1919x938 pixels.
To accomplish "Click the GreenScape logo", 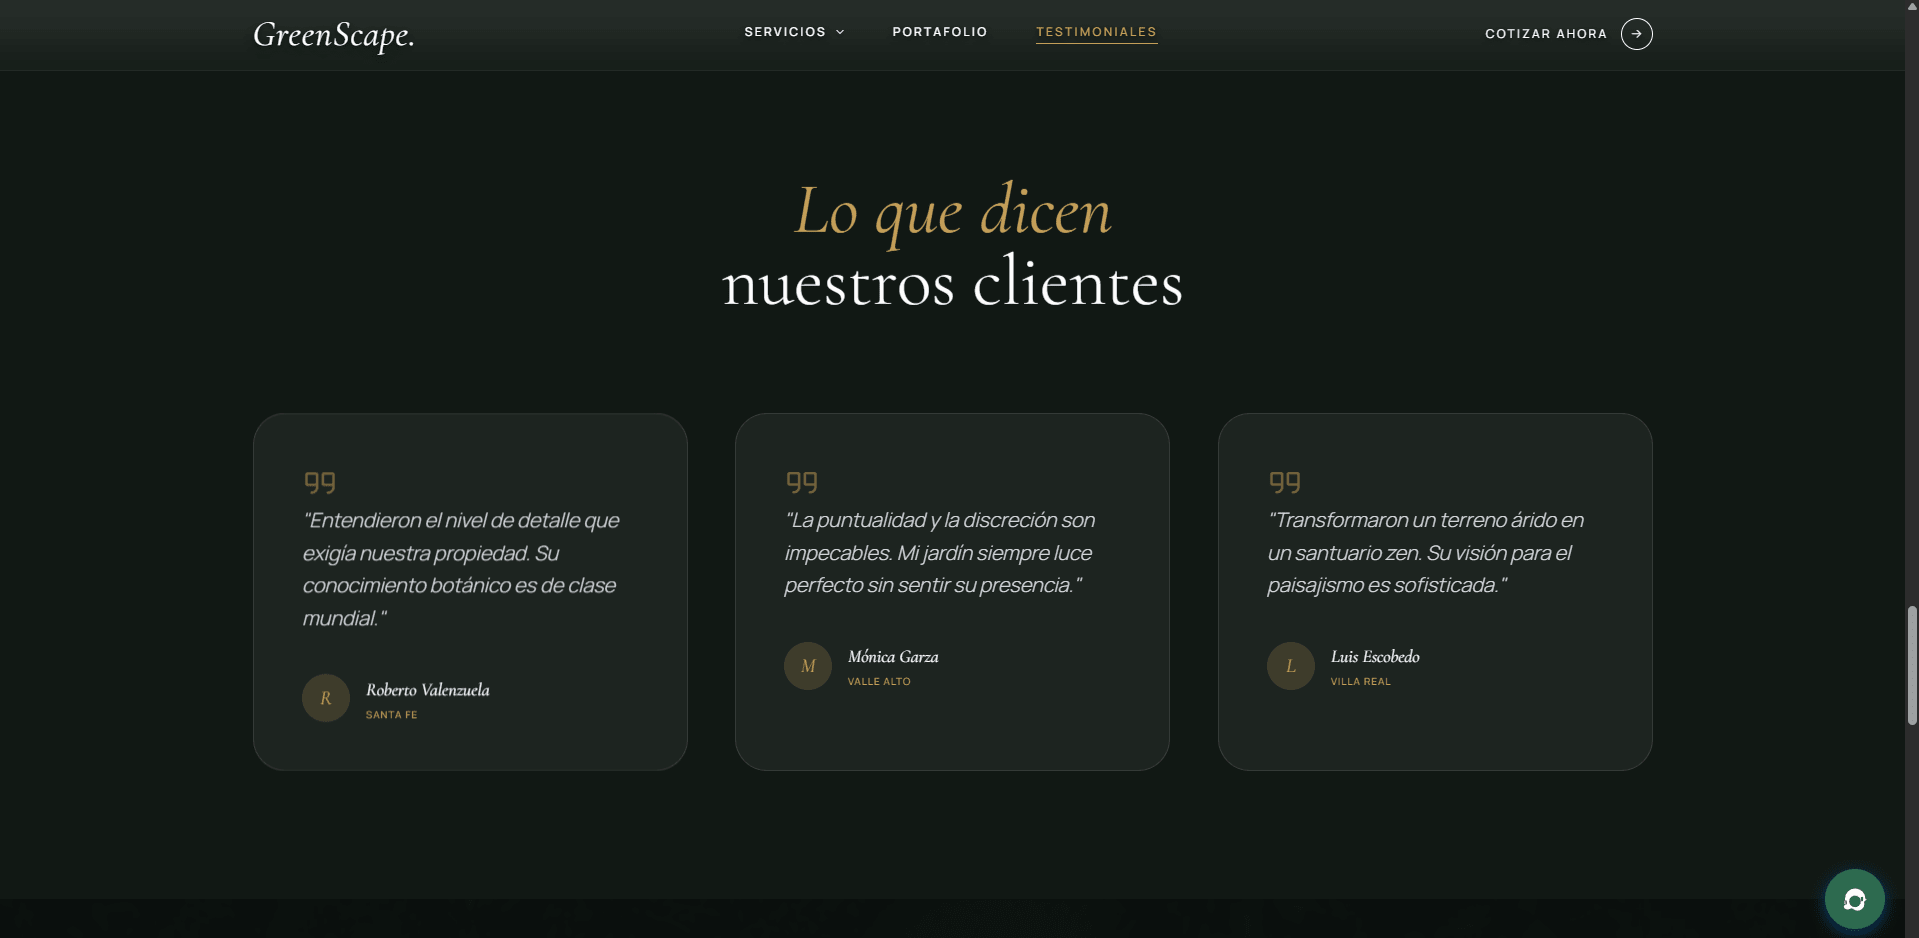I will 333,36.
